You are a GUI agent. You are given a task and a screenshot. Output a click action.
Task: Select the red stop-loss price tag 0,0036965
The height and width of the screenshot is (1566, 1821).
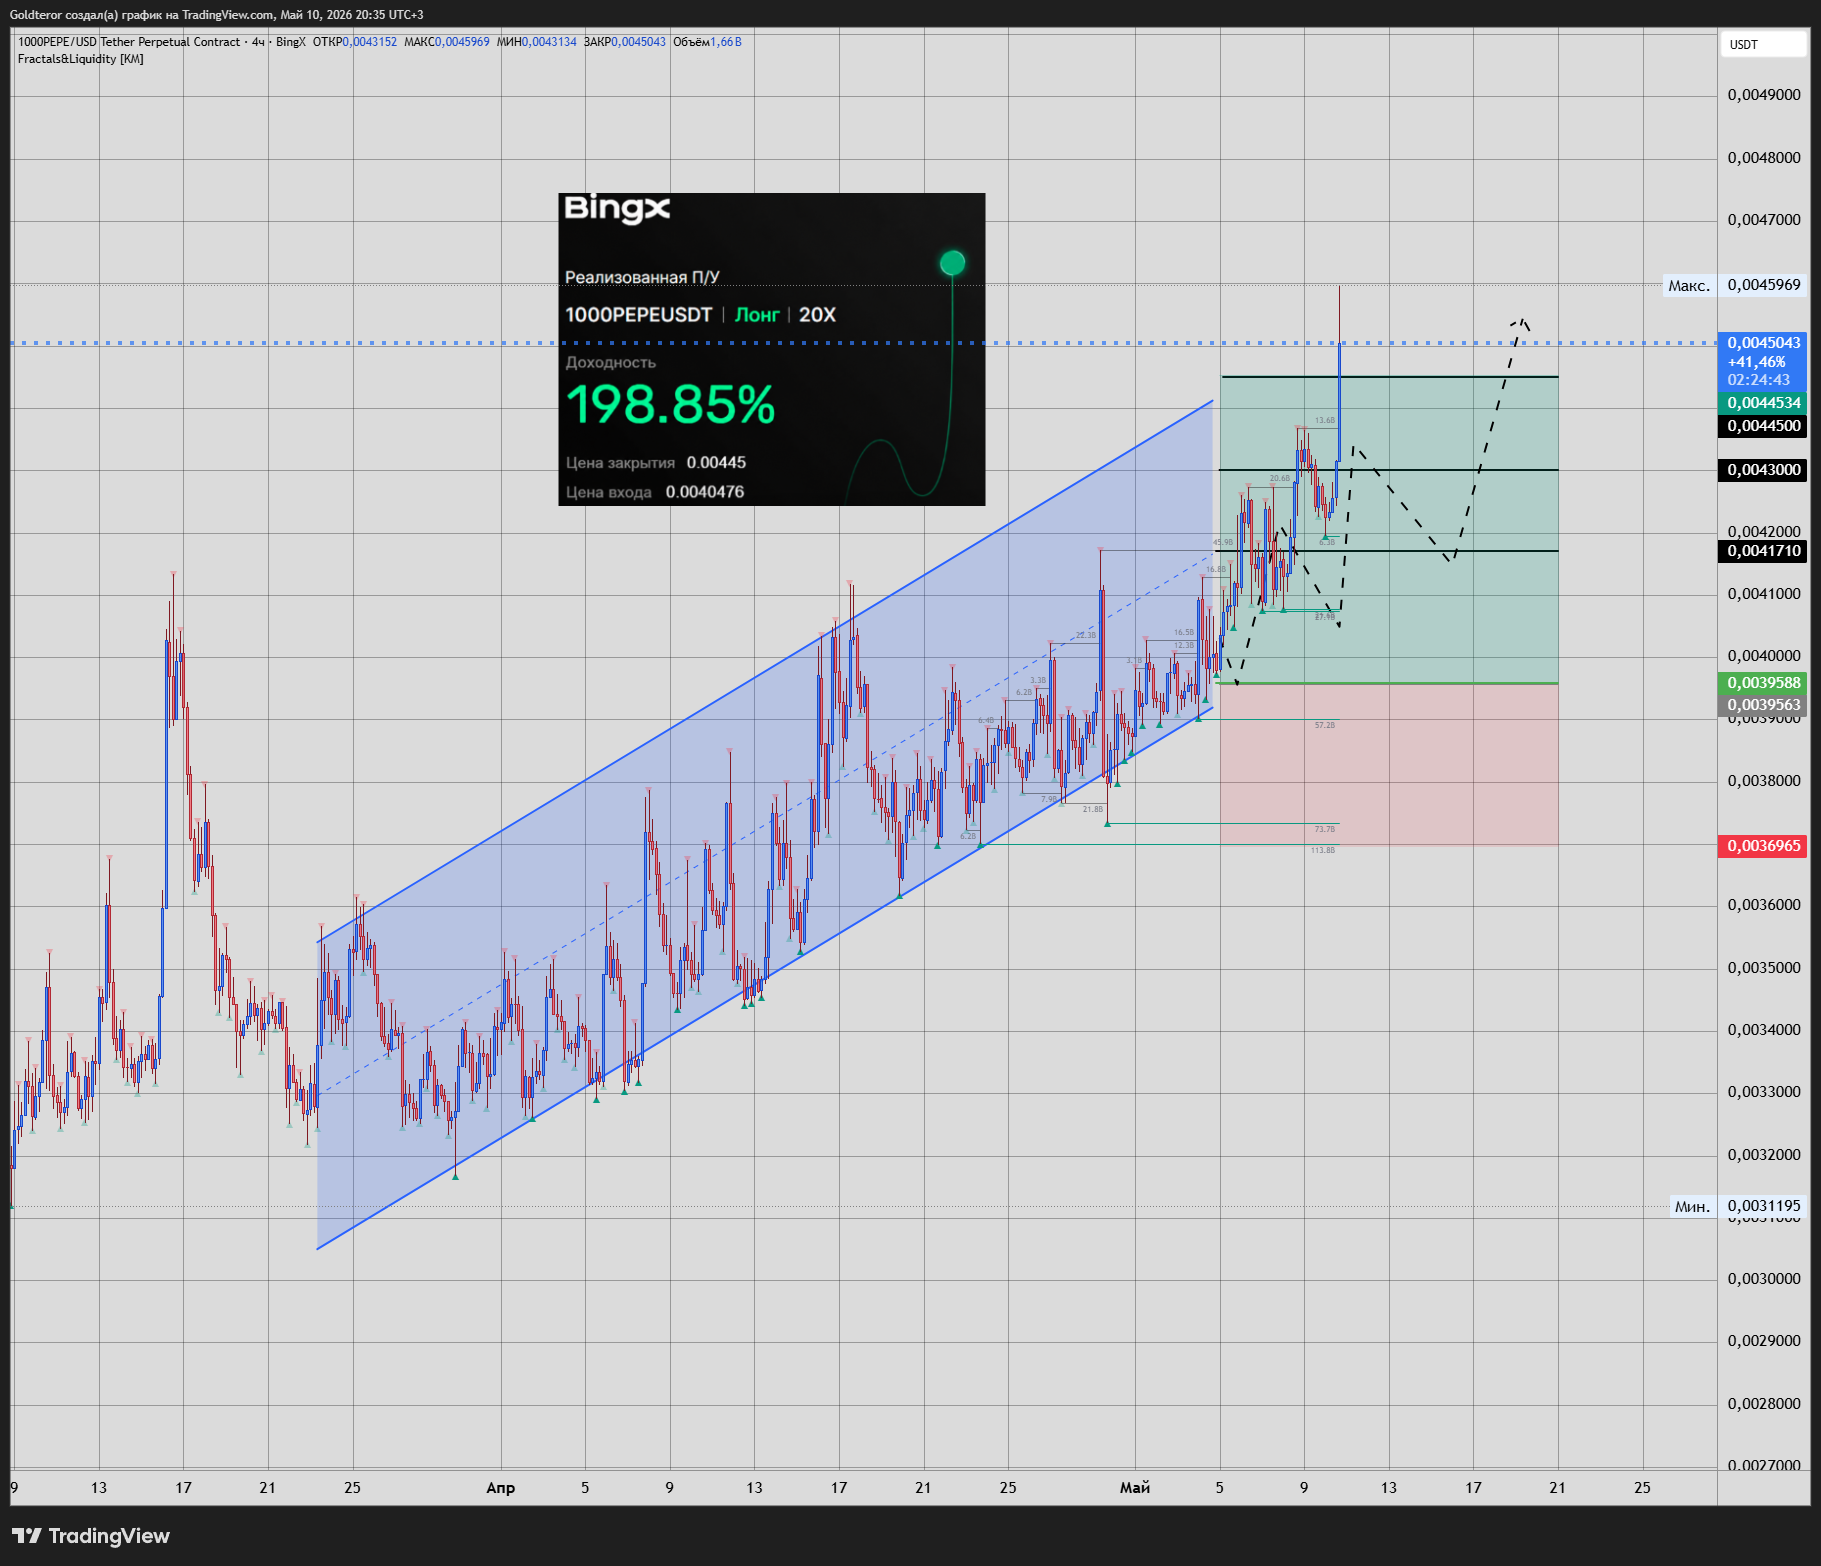1763,846
